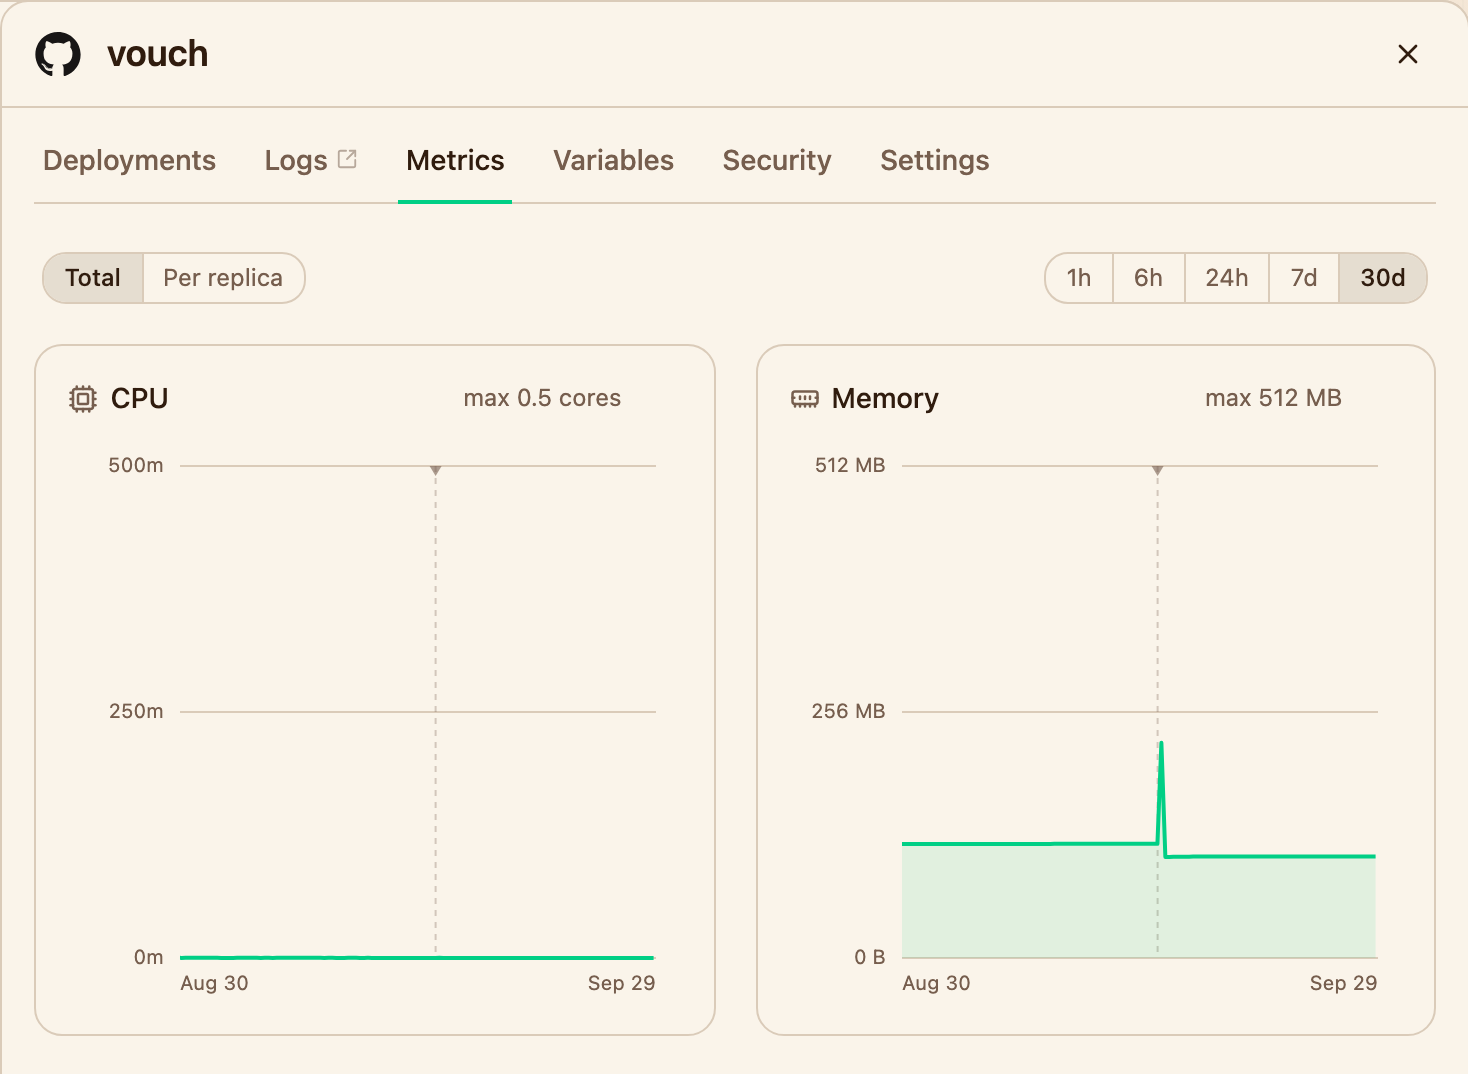Click the deployment marker on Memory chart

[1158, 470]
